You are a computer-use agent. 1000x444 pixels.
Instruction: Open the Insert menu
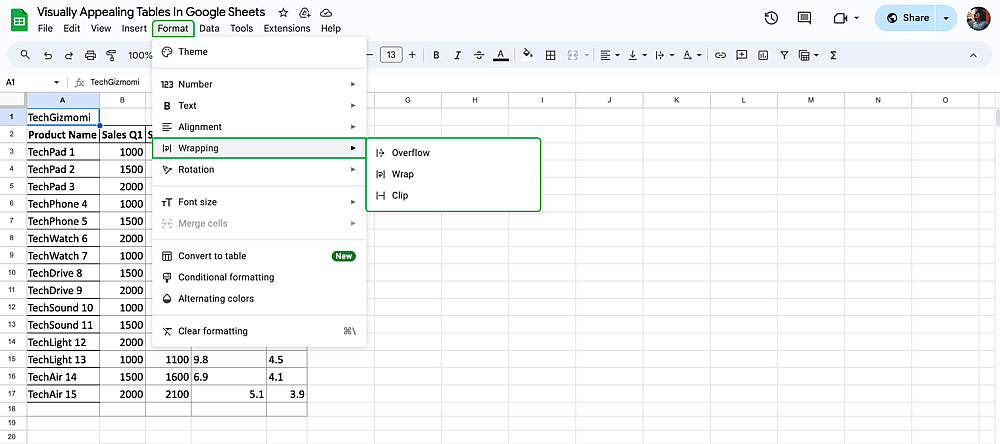click(x=134, y=28)
